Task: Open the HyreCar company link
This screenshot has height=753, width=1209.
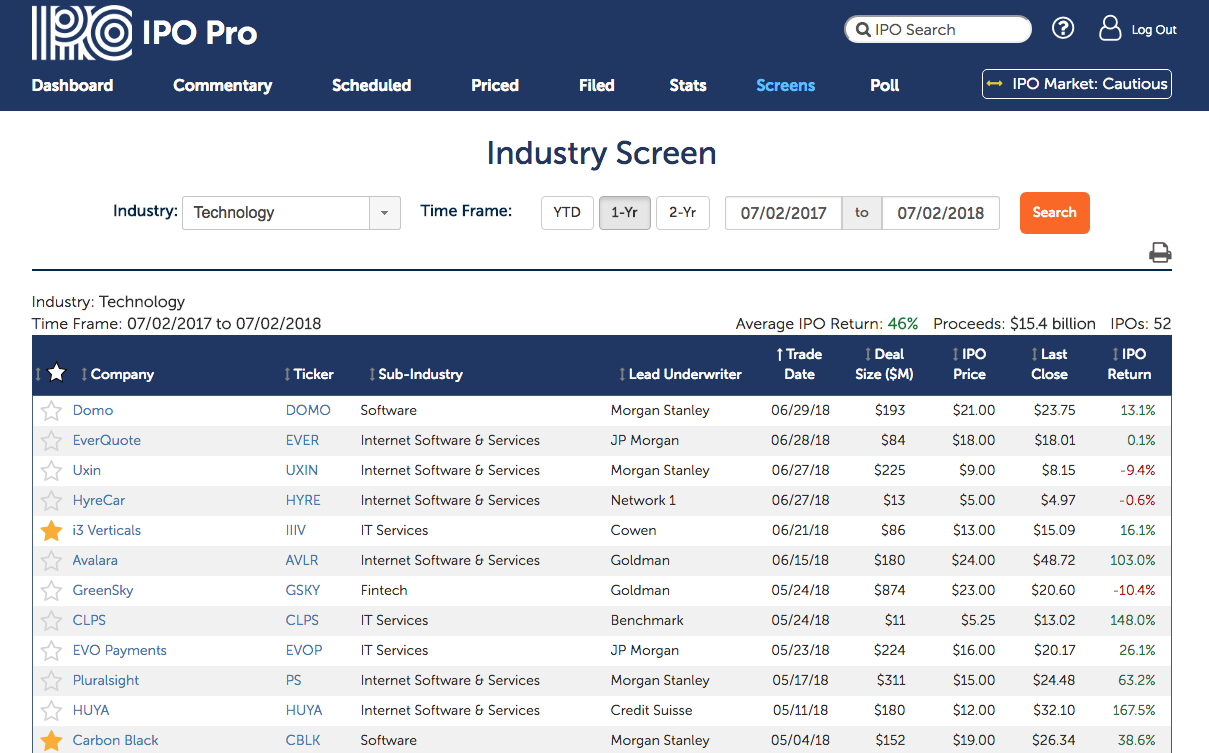Action: pos(99,500)
